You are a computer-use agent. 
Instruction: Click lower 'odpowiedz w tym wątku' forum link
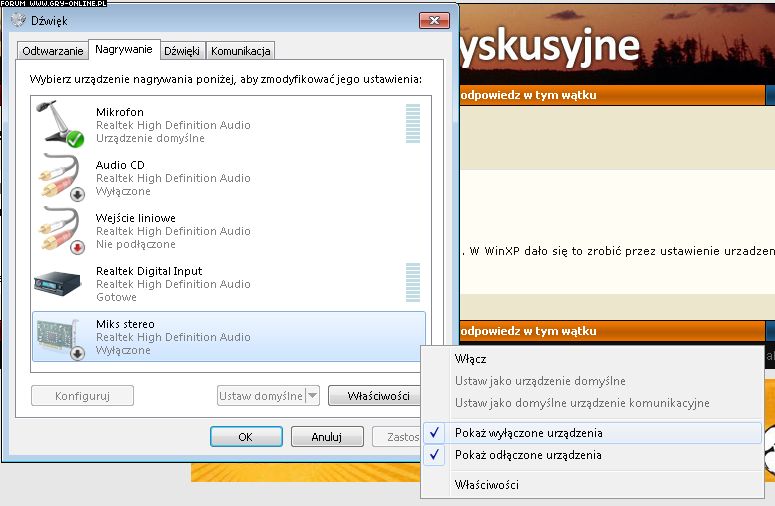pyautogui.click(x=528, y=331)
